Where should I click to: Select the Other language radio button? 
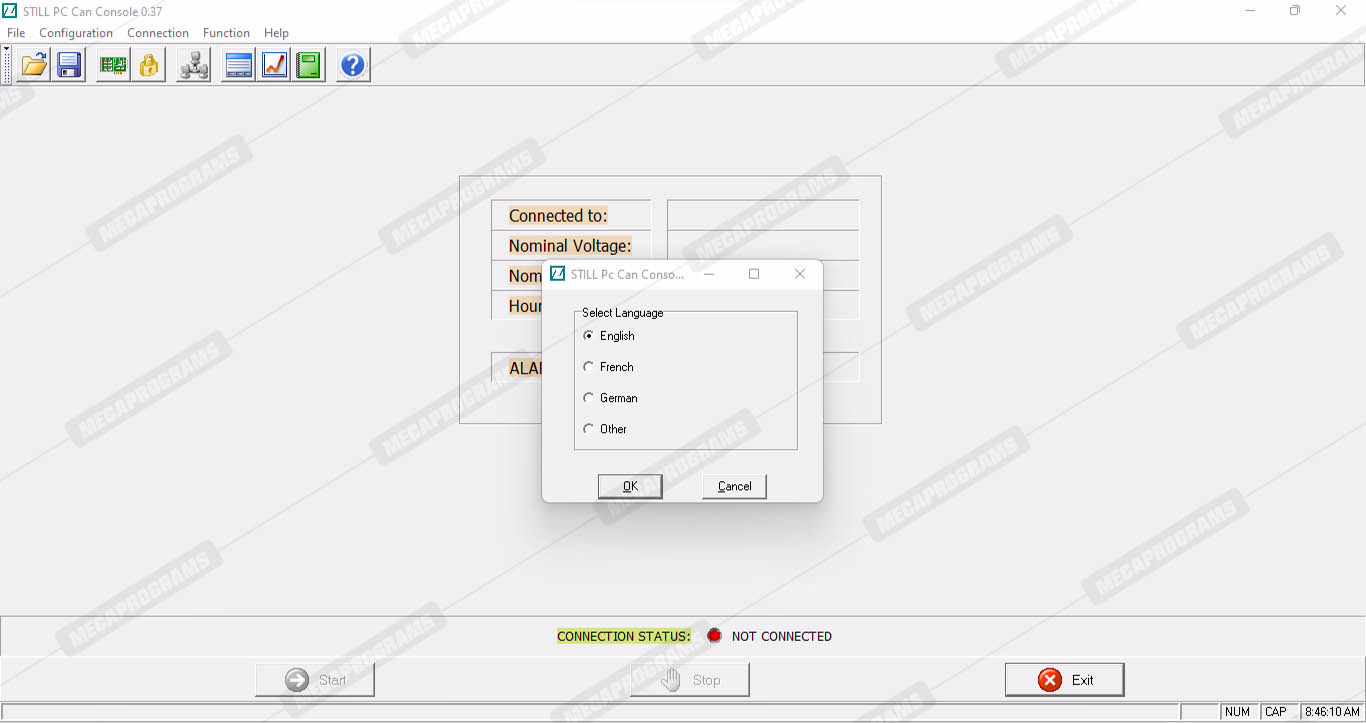(x=589, y=429)
